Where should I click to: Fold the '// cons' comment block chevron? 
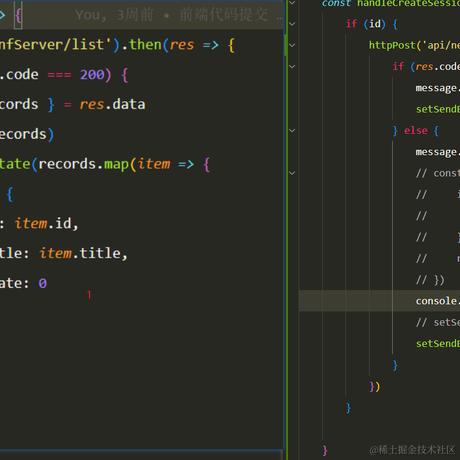pyautogui.click(x=292, y=173)
